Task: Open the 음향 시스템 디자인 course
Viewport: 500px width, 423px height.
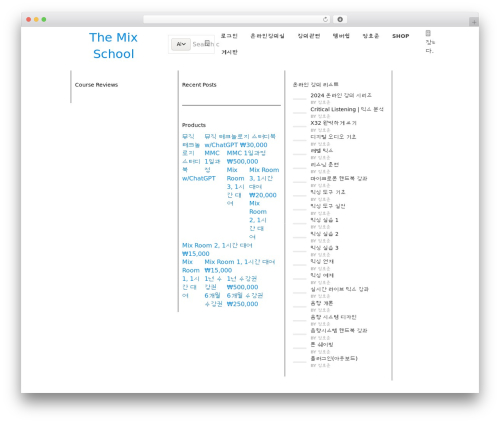Action: (333, 317)
